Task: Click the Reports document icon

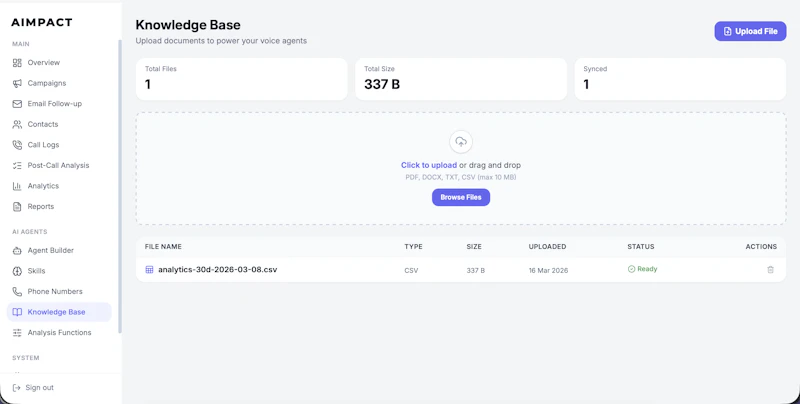Action: pyautogui.click(x=17, y=207)
